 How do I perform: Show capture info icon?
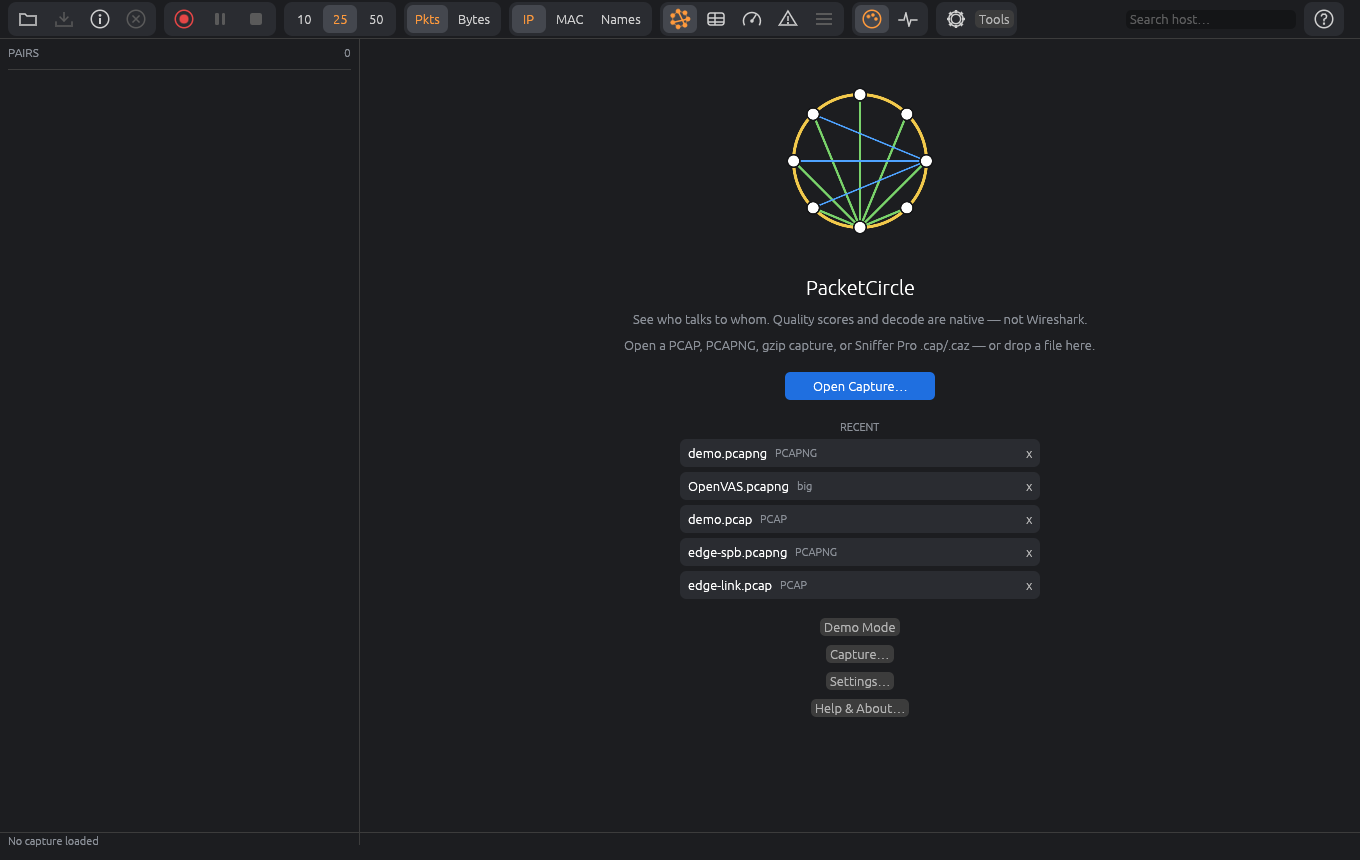click(100, 19)
